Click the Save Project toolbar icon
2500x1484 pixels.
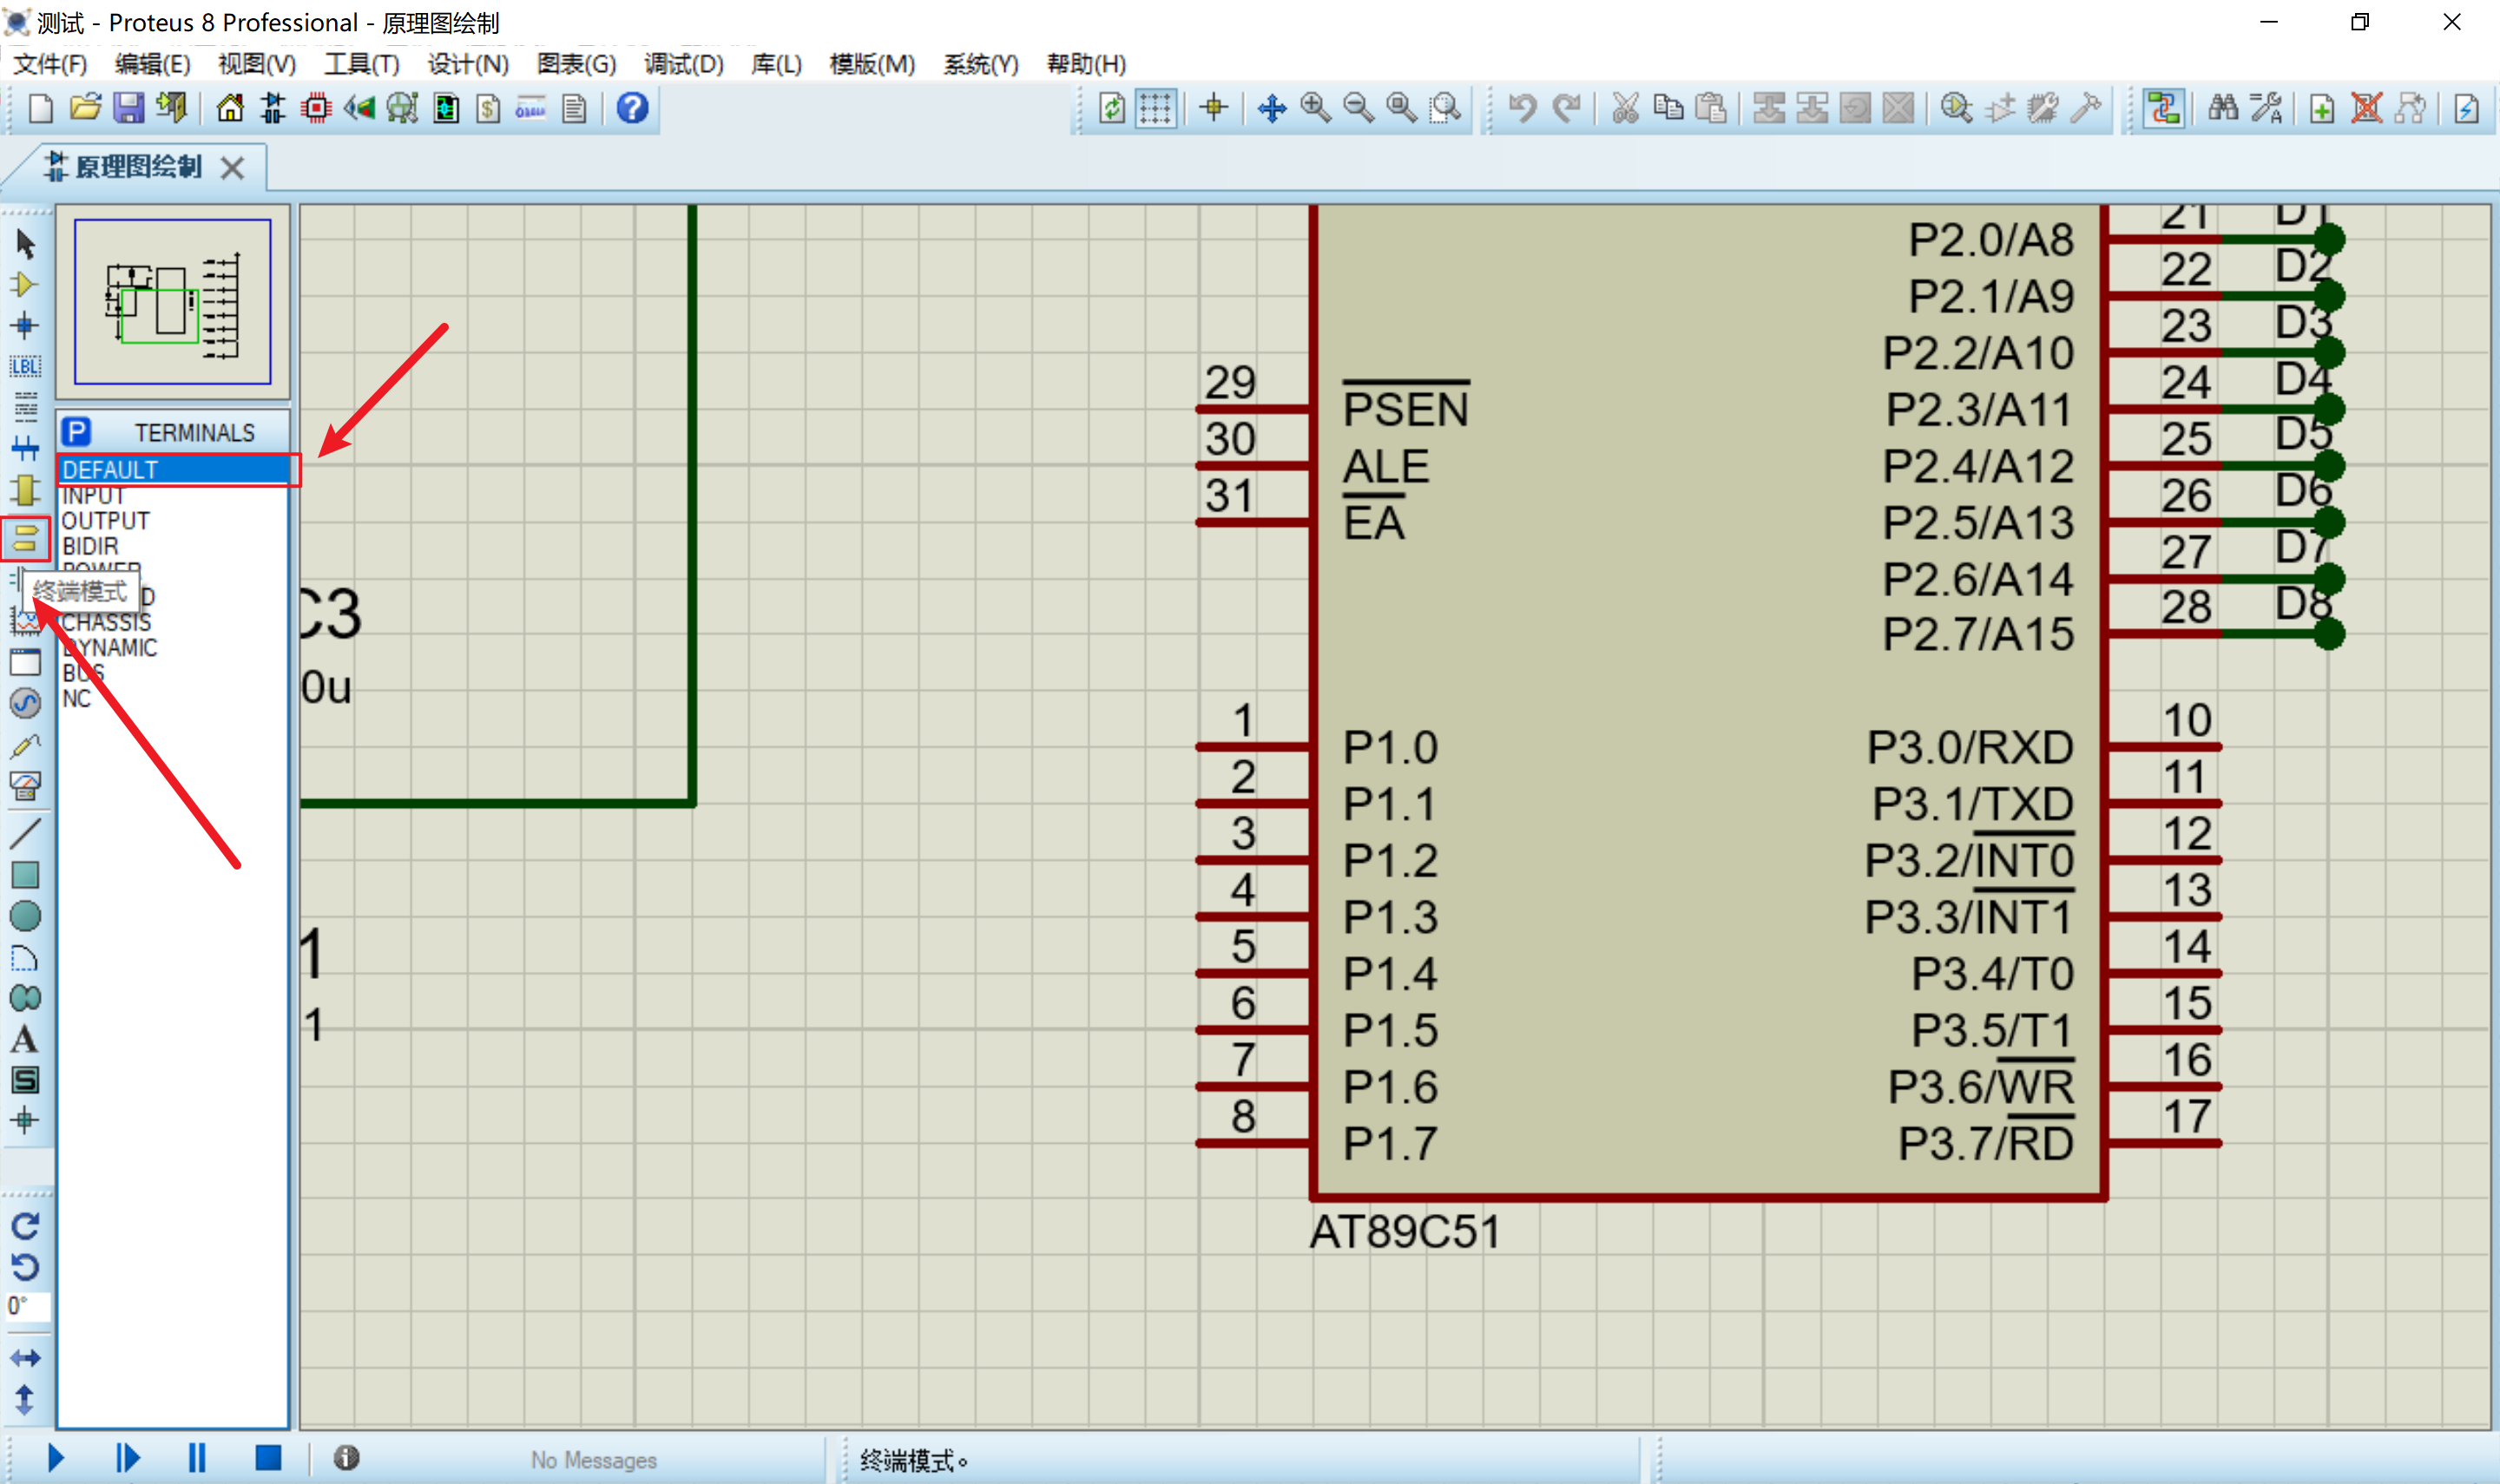pos(128,108)
